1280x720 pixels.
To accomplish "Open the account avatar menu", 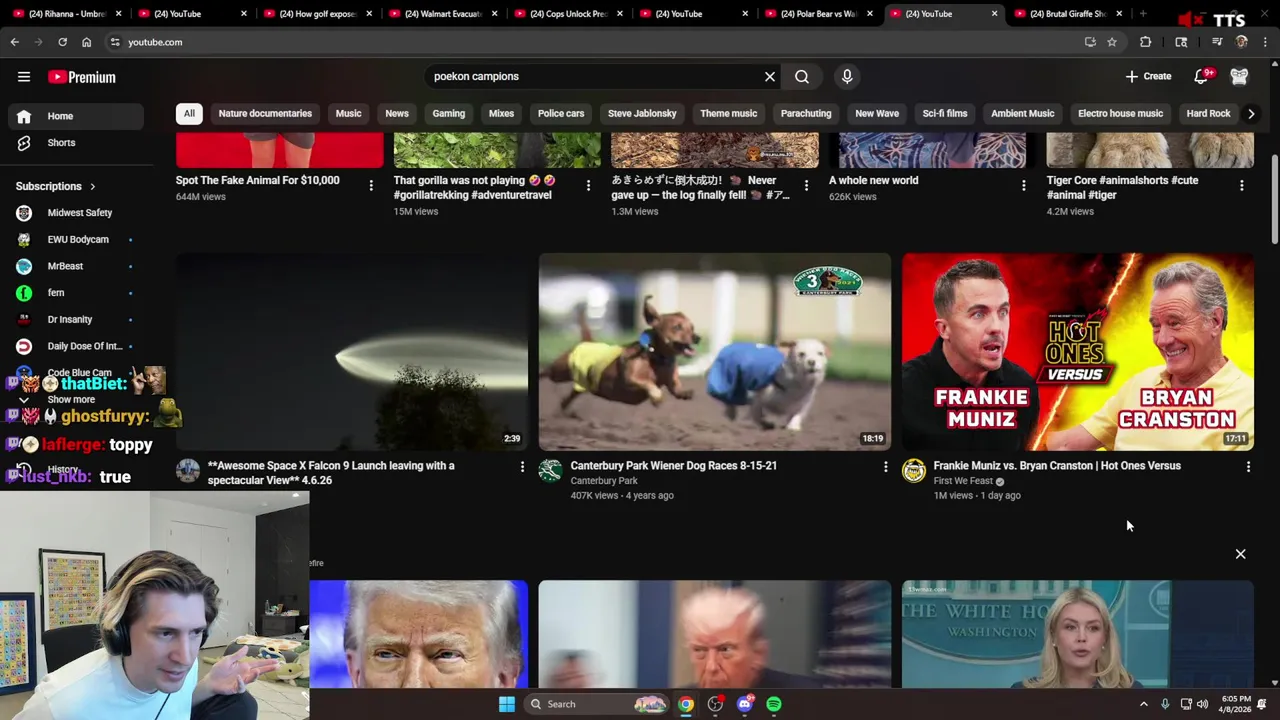I will click(1239, 76).
